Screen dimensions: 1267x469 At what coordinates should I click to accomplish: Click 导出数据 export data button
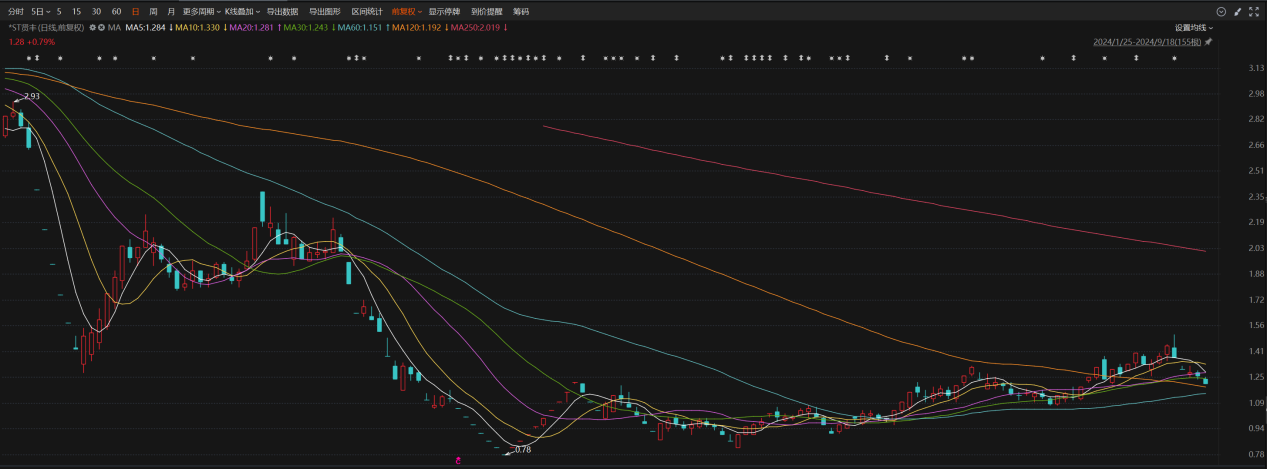click(283, 12)
